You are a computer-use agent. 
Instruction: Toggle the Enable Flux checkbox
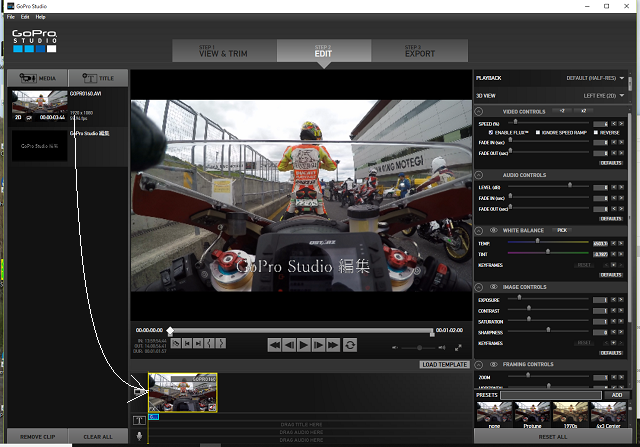point(491,132)
